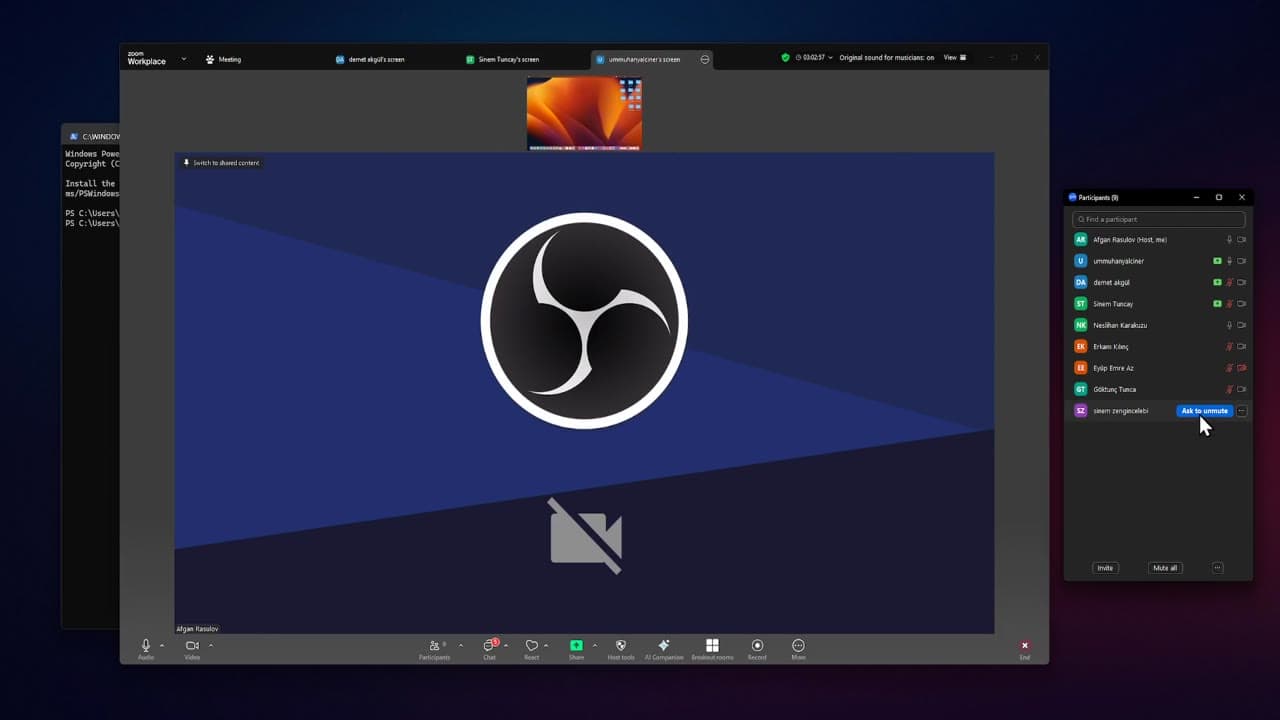Screen dimensions: 1280x720
Task: Switch to demet akgül's screen tab
Action: (370, 59)
